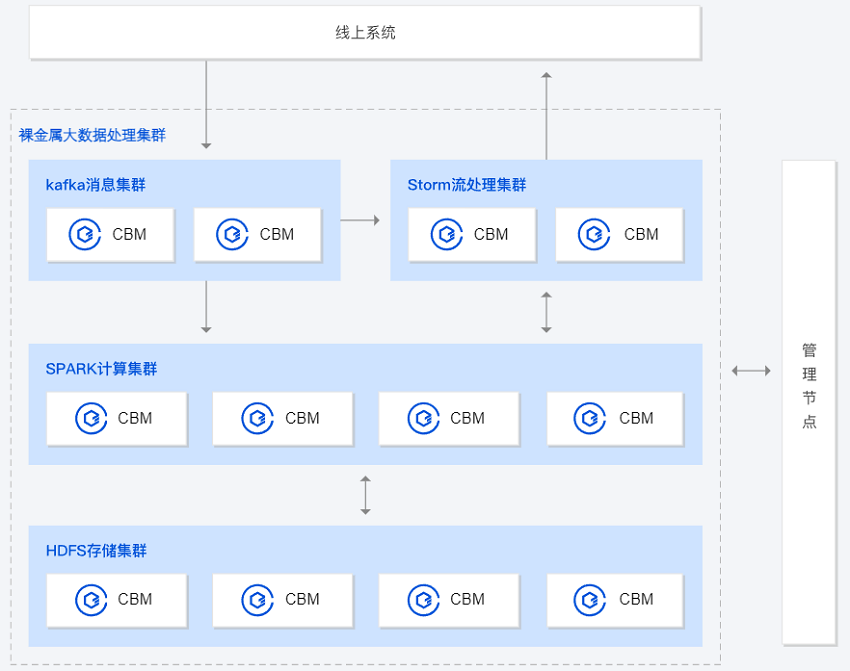Click the 管理节点 box

(x=809, y=402)
